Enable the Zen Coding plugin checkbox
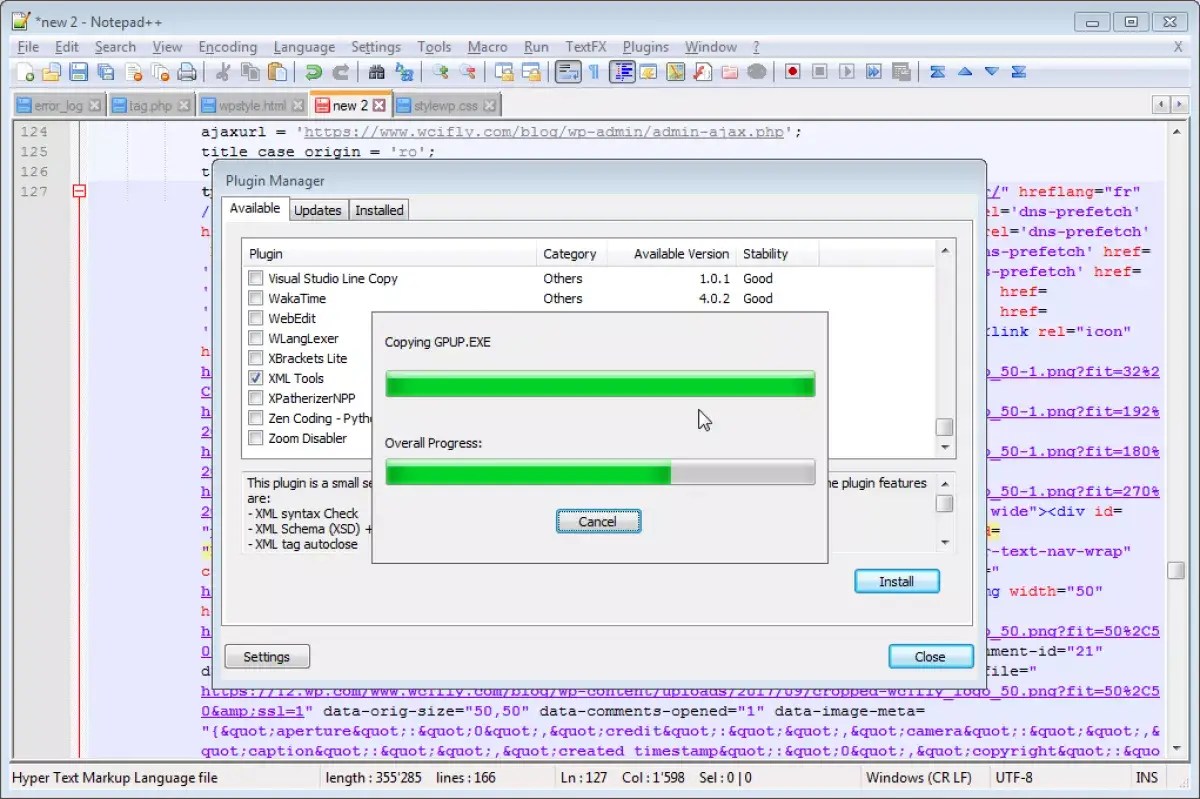Image resolution: width=1200 pixels, height=799 pixels. tap(255, 418)
